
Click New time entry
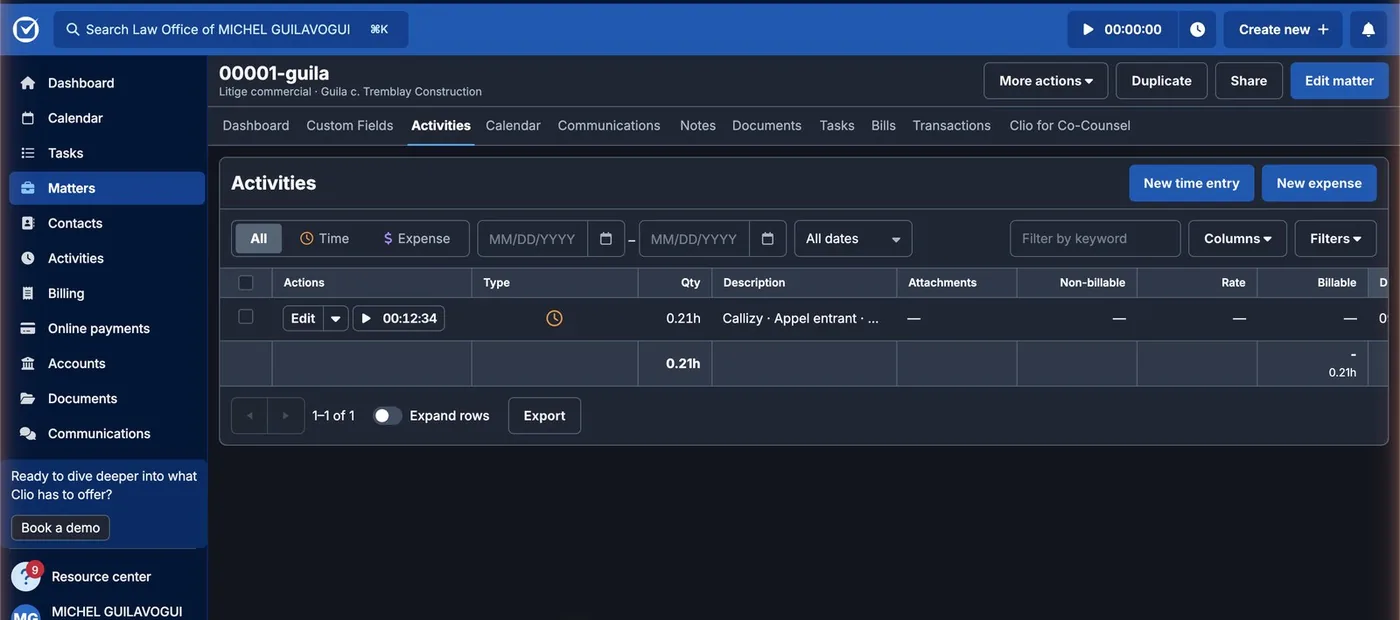click(x=1192, y=184)
